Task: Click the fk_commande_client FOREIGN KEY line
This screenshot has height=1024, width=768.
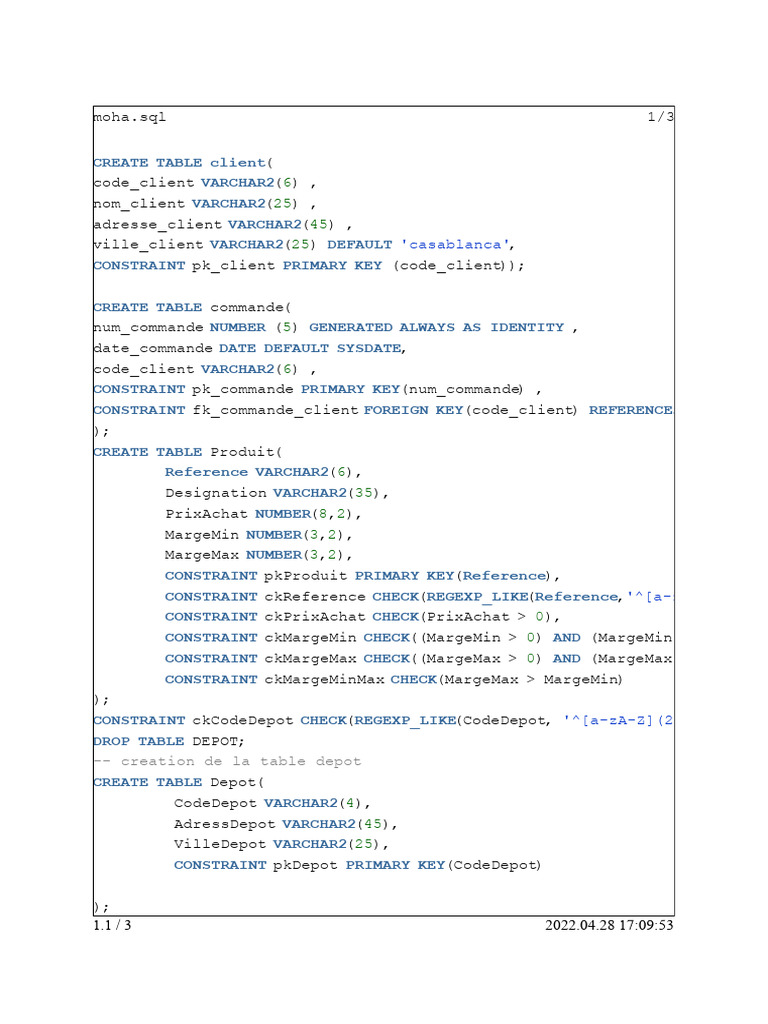Action: click(383, 410)
